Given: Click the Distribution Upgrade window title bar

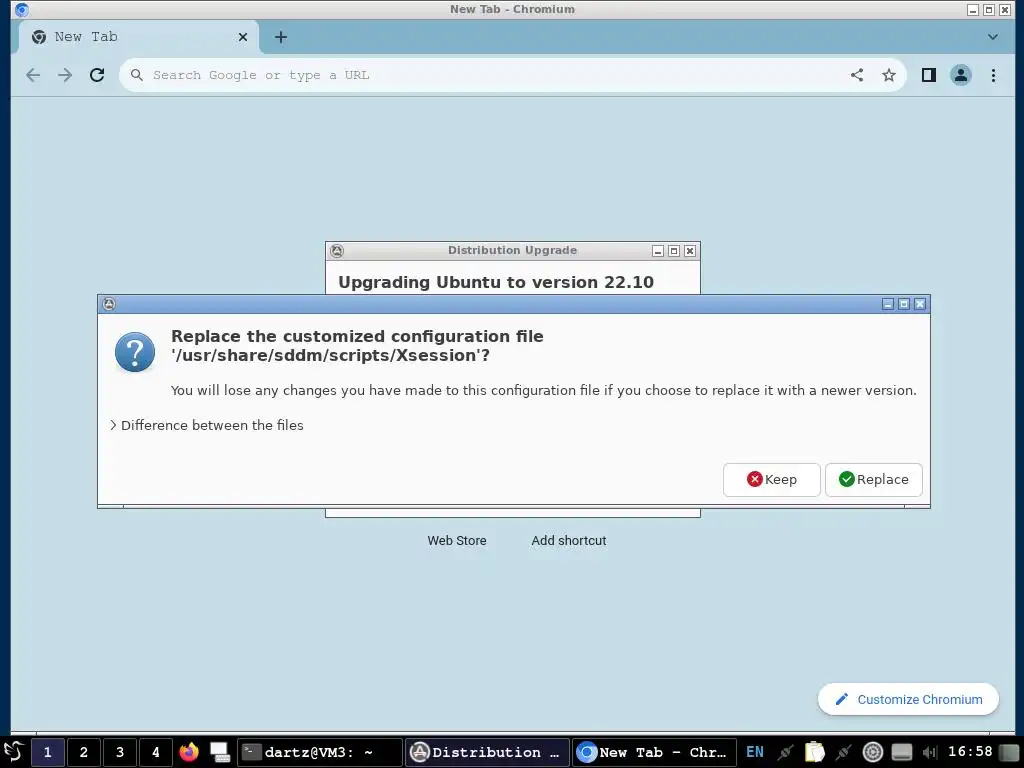Looking at the screenshot, I should [512, 251].
